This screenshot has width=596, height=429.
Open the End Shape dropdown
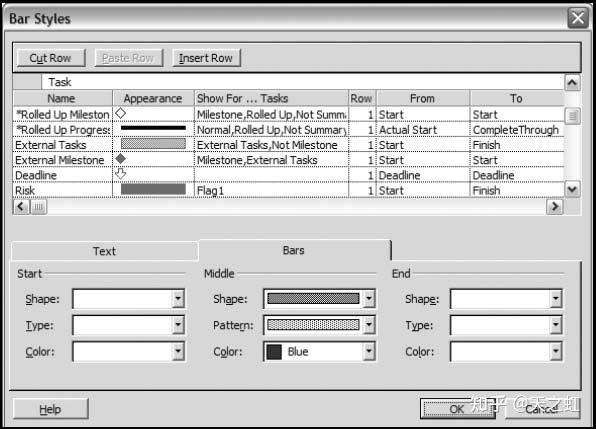555,299
